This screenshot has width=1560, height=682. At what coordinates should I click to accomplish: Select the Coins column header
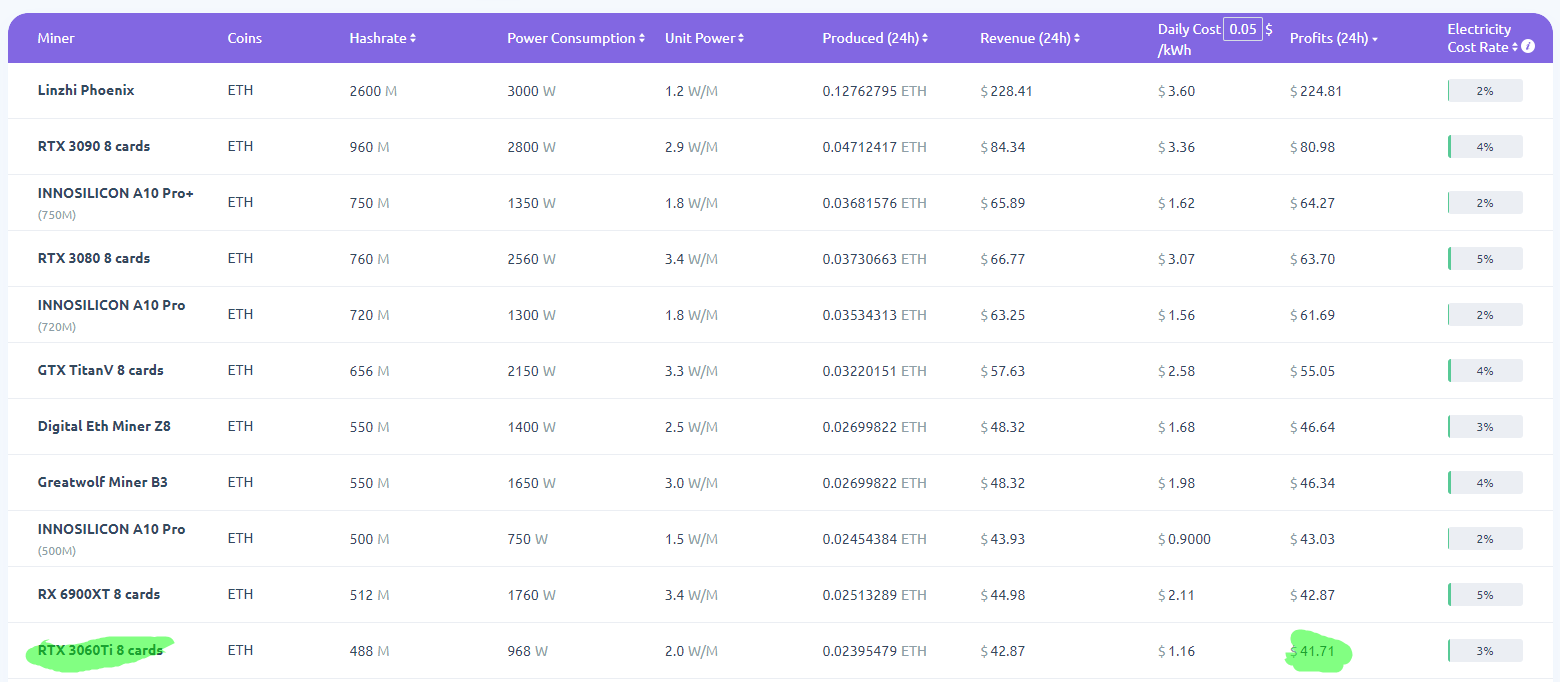click(x=244, y=38)
